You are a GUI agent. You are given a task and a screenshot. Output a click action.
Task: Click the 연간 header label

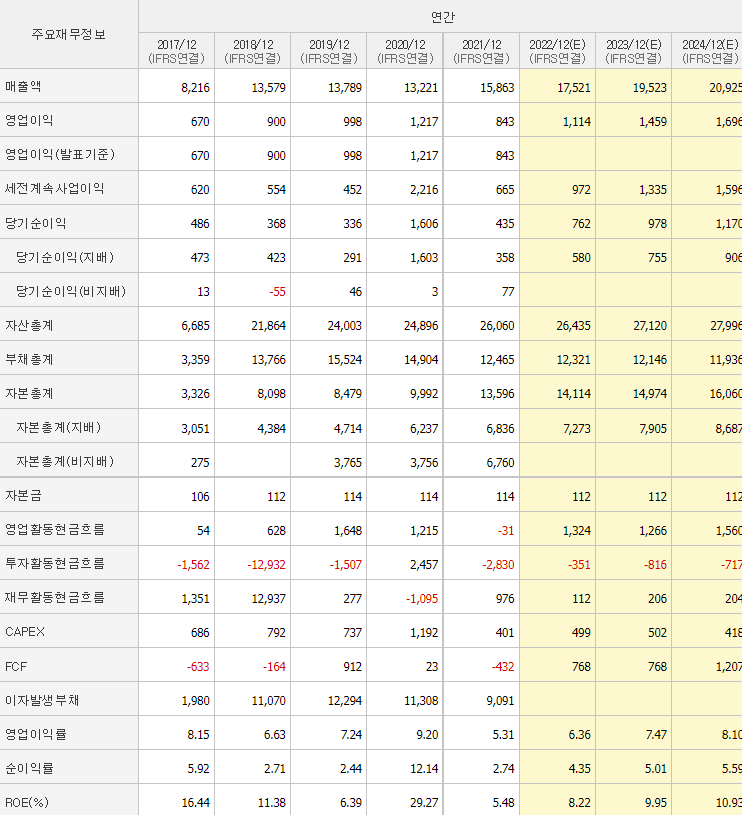(443, 17)
